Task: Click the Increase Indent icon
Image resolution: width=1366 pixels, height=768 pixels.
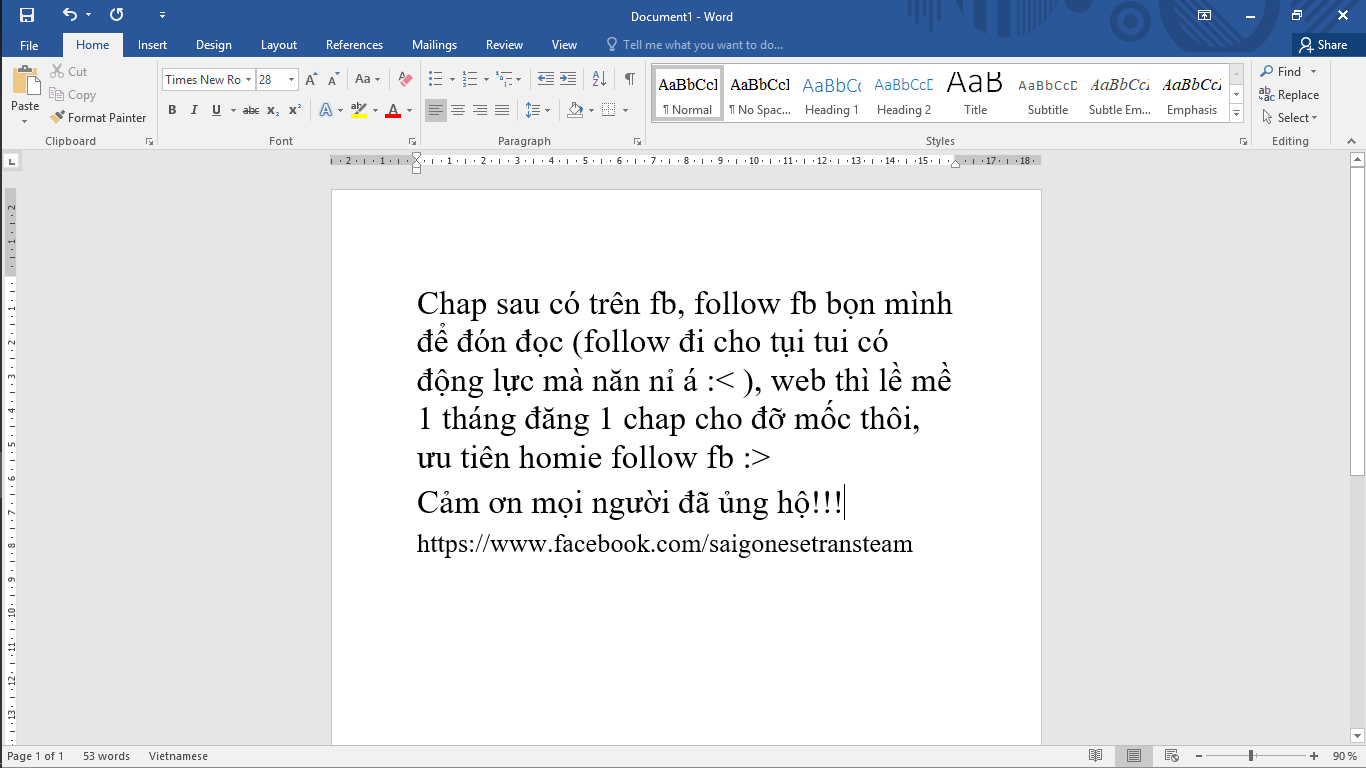Action: coord(568,79)
